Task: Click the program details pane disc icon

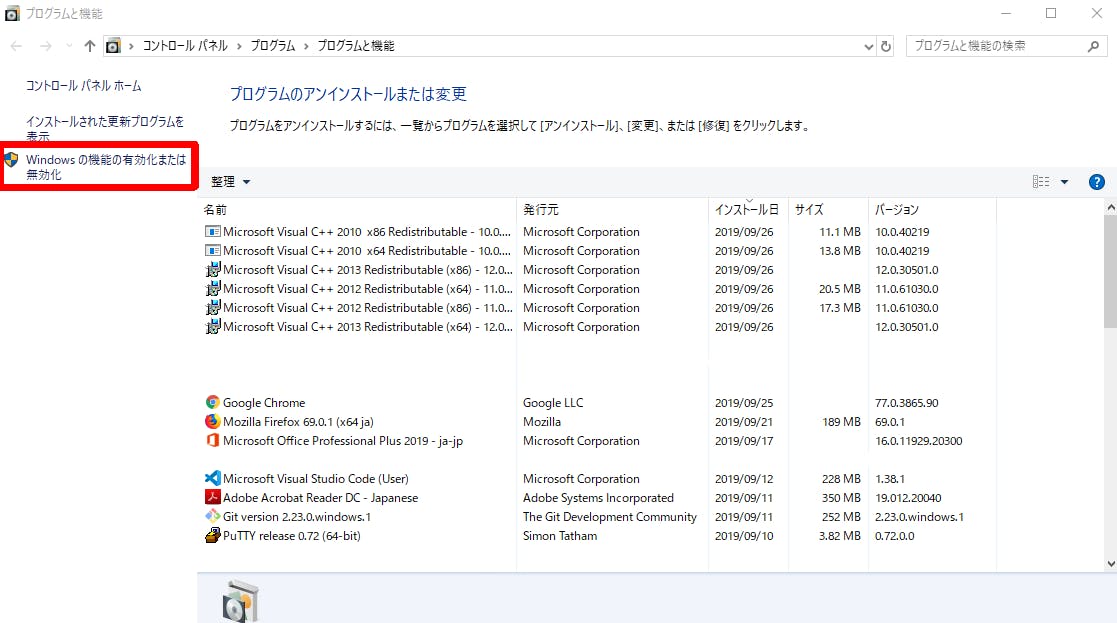Action: tap(240, 602)
